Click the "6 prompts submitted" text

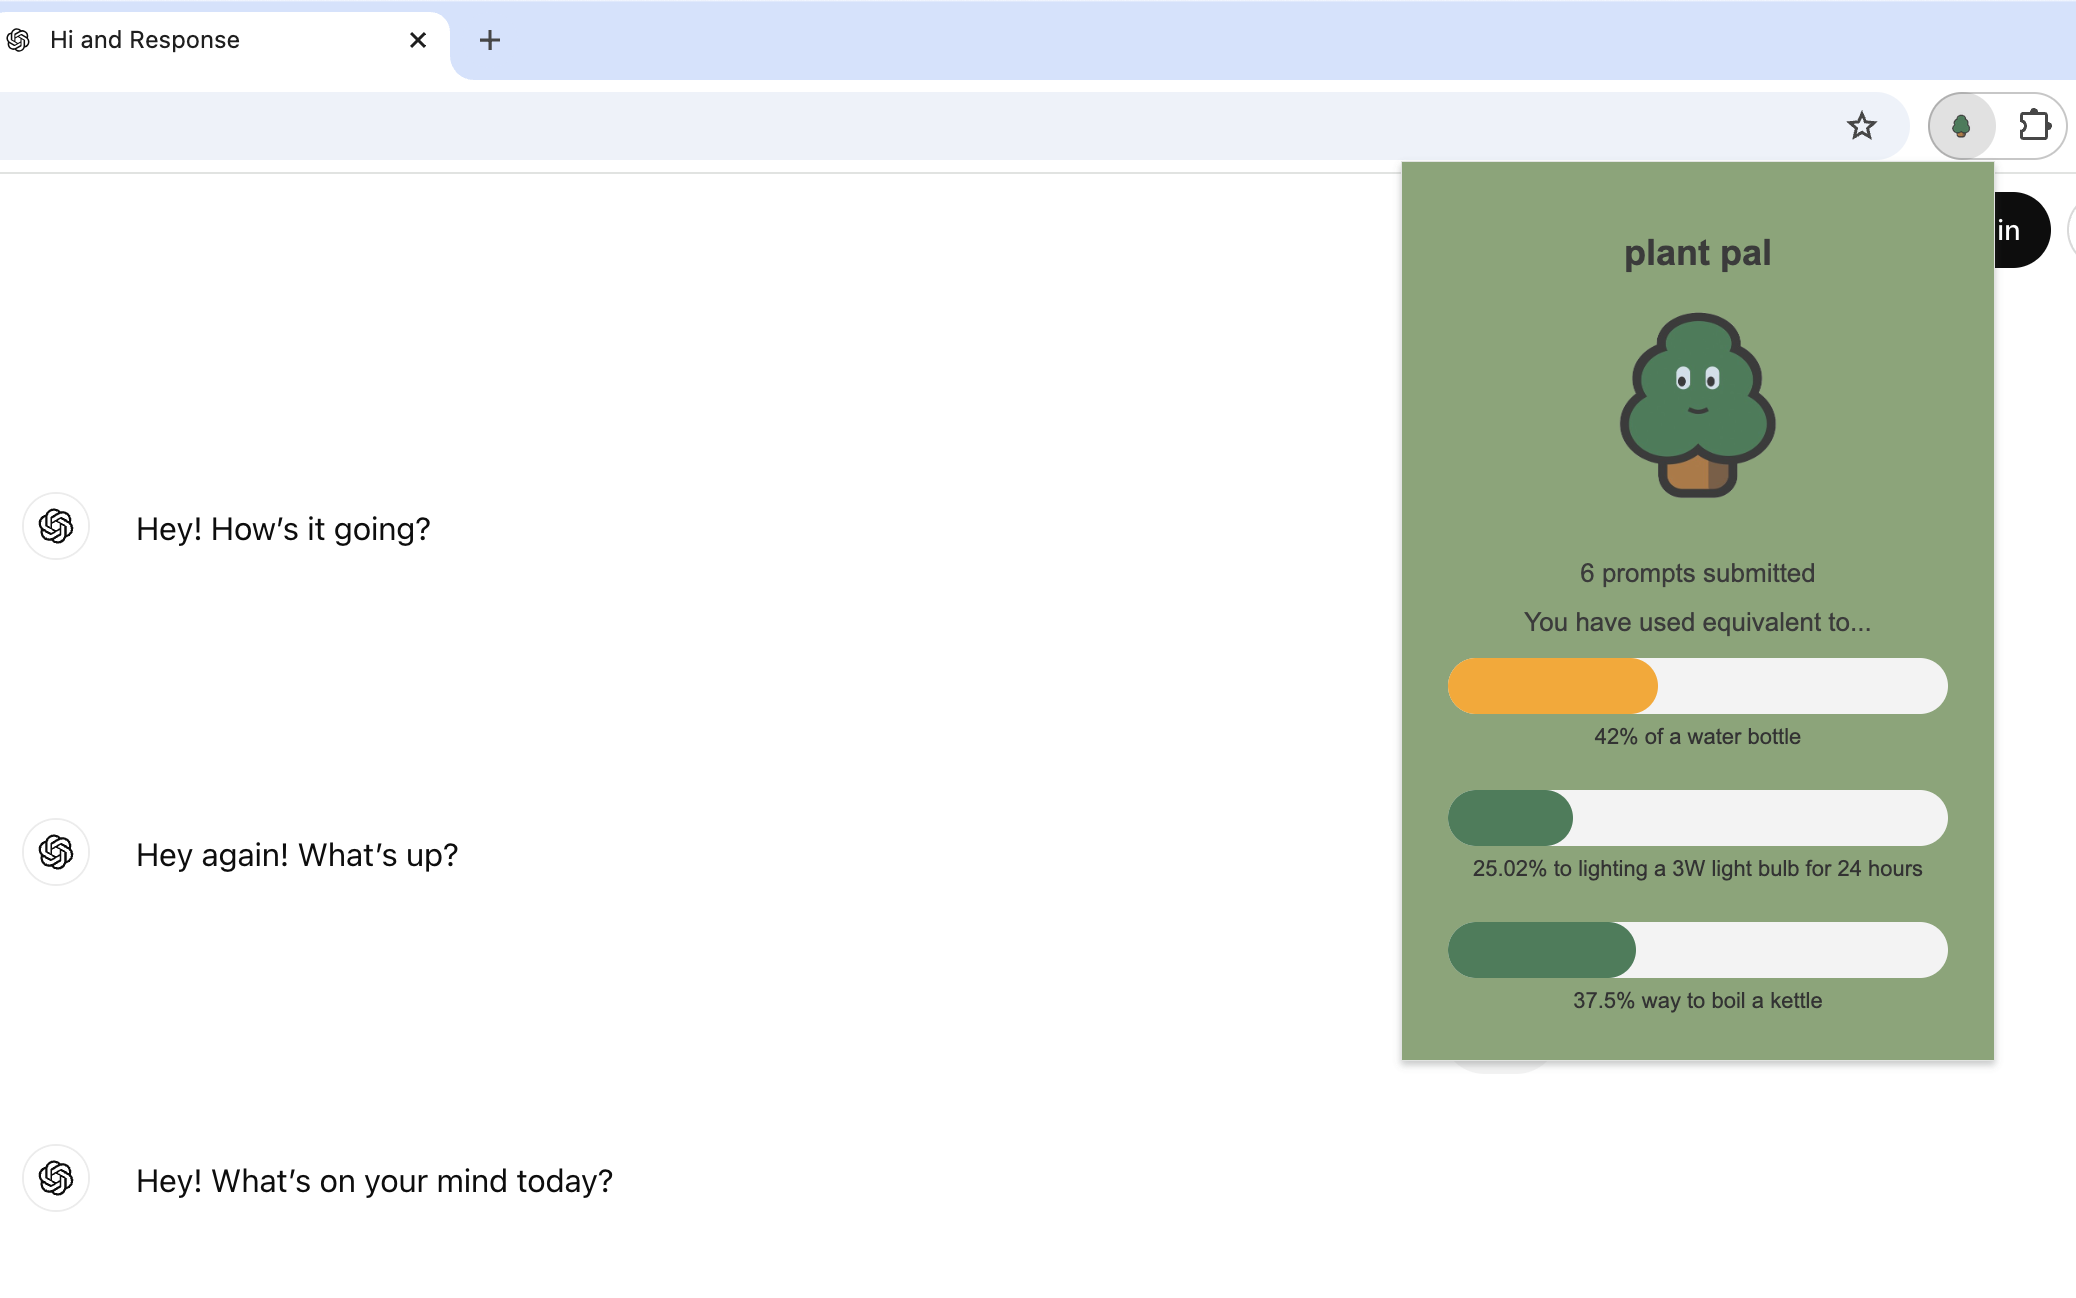(1697, 573)
